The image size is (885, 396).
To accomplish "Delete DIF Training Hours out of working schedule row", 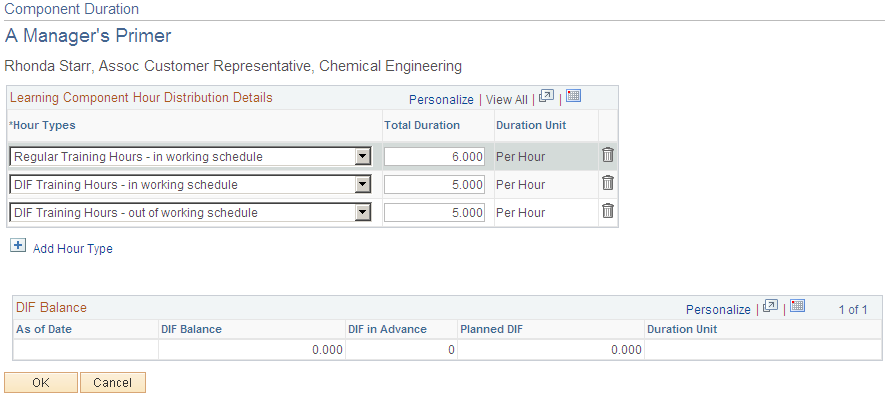I will [x=607, y=211].
